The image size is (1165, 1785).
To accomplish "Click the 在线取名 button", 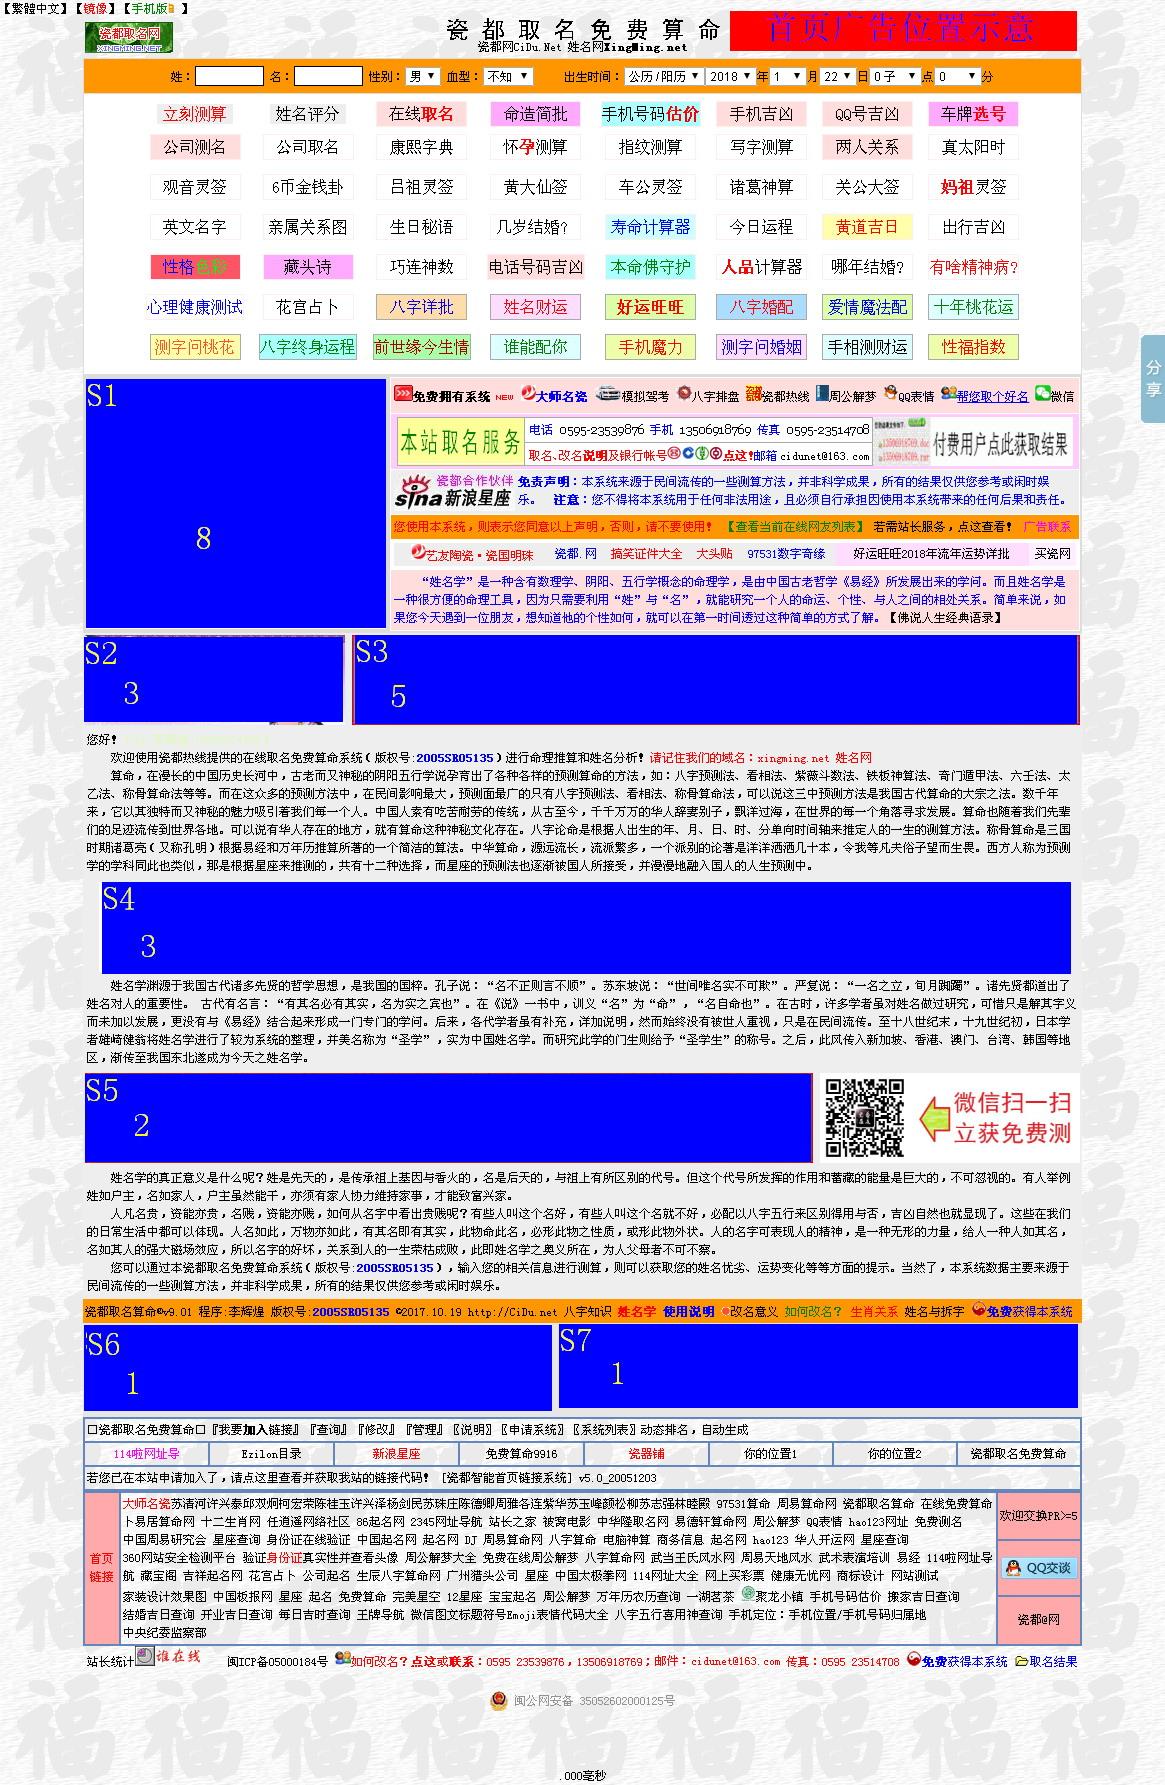I will 421,114.
